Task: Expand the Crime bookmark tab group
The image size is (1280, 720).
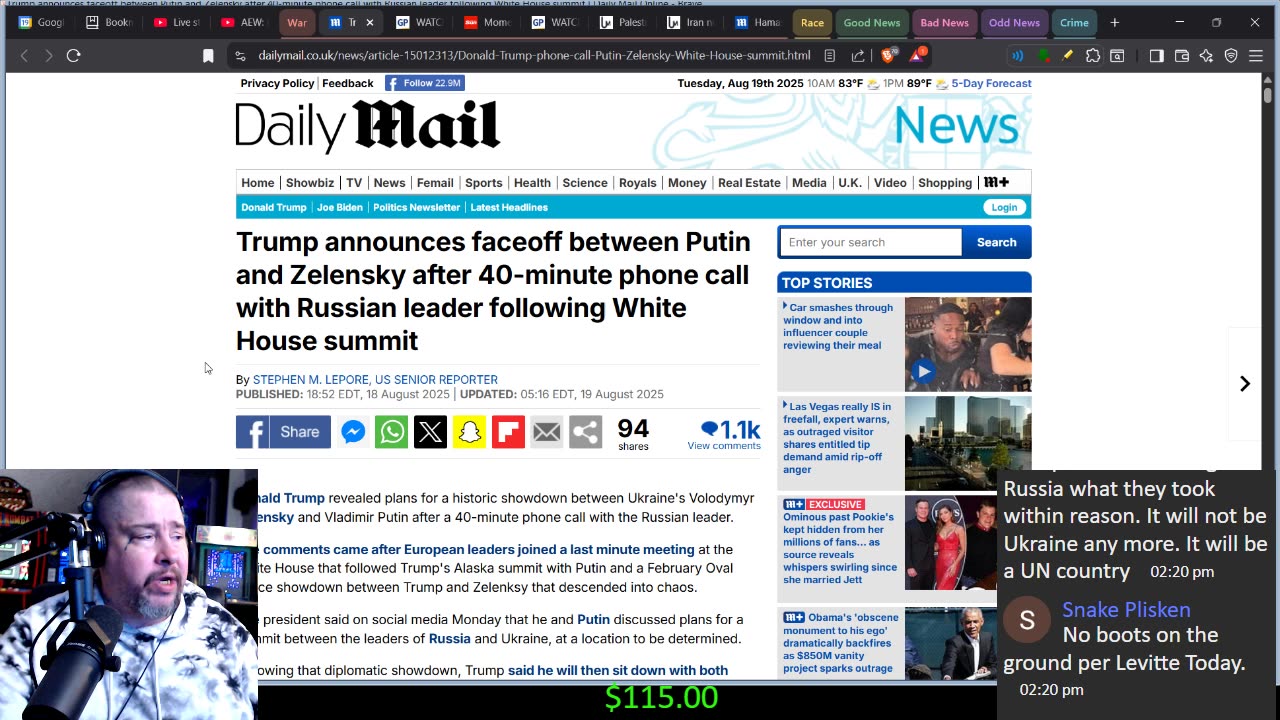Action: tap(1074, 22)
